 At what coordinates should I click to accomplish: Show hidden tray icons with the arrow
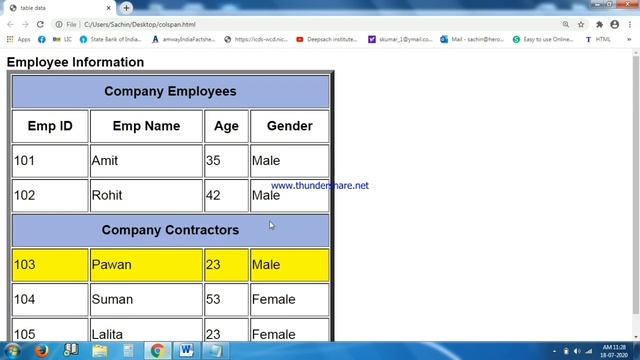point(554,351)
